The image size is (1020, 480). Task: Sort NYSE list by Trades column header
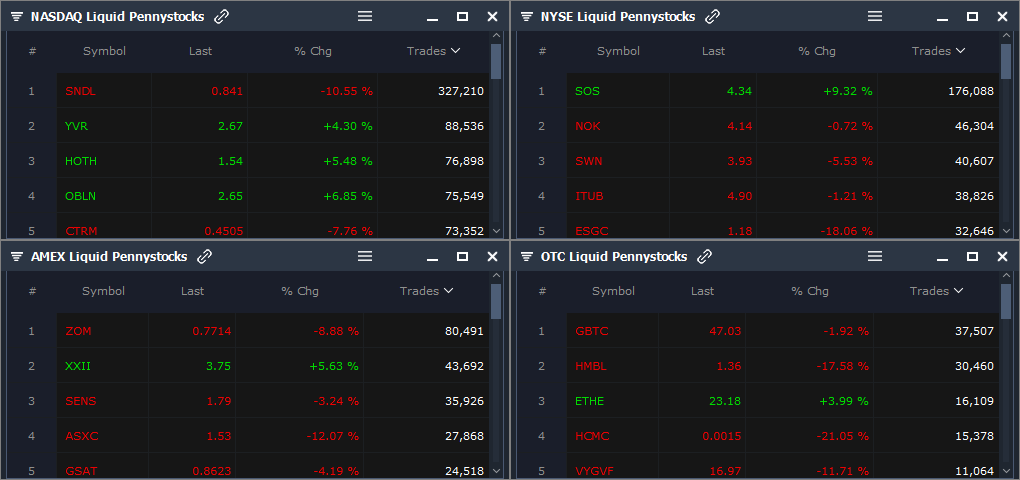pyautogui.click(x=938, y=51)
